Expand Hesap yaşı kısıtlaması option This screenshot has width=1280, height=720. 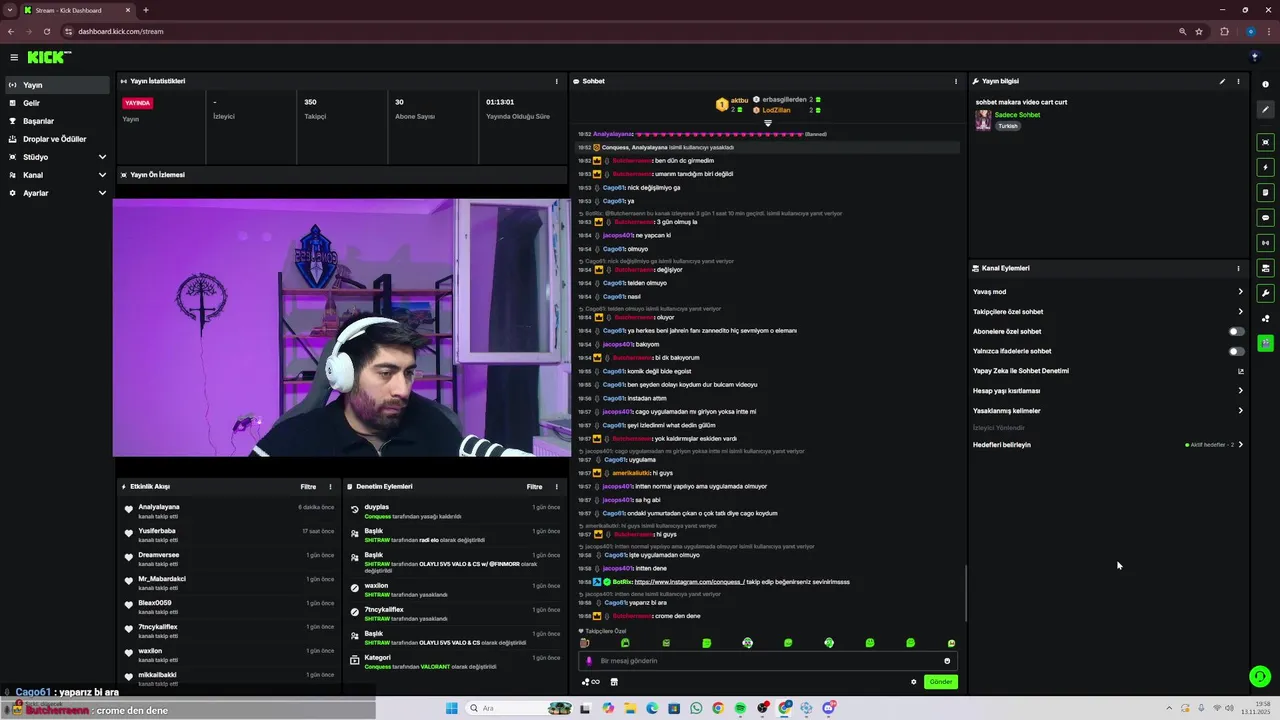pyautogui.click(x=1240, y=391)
